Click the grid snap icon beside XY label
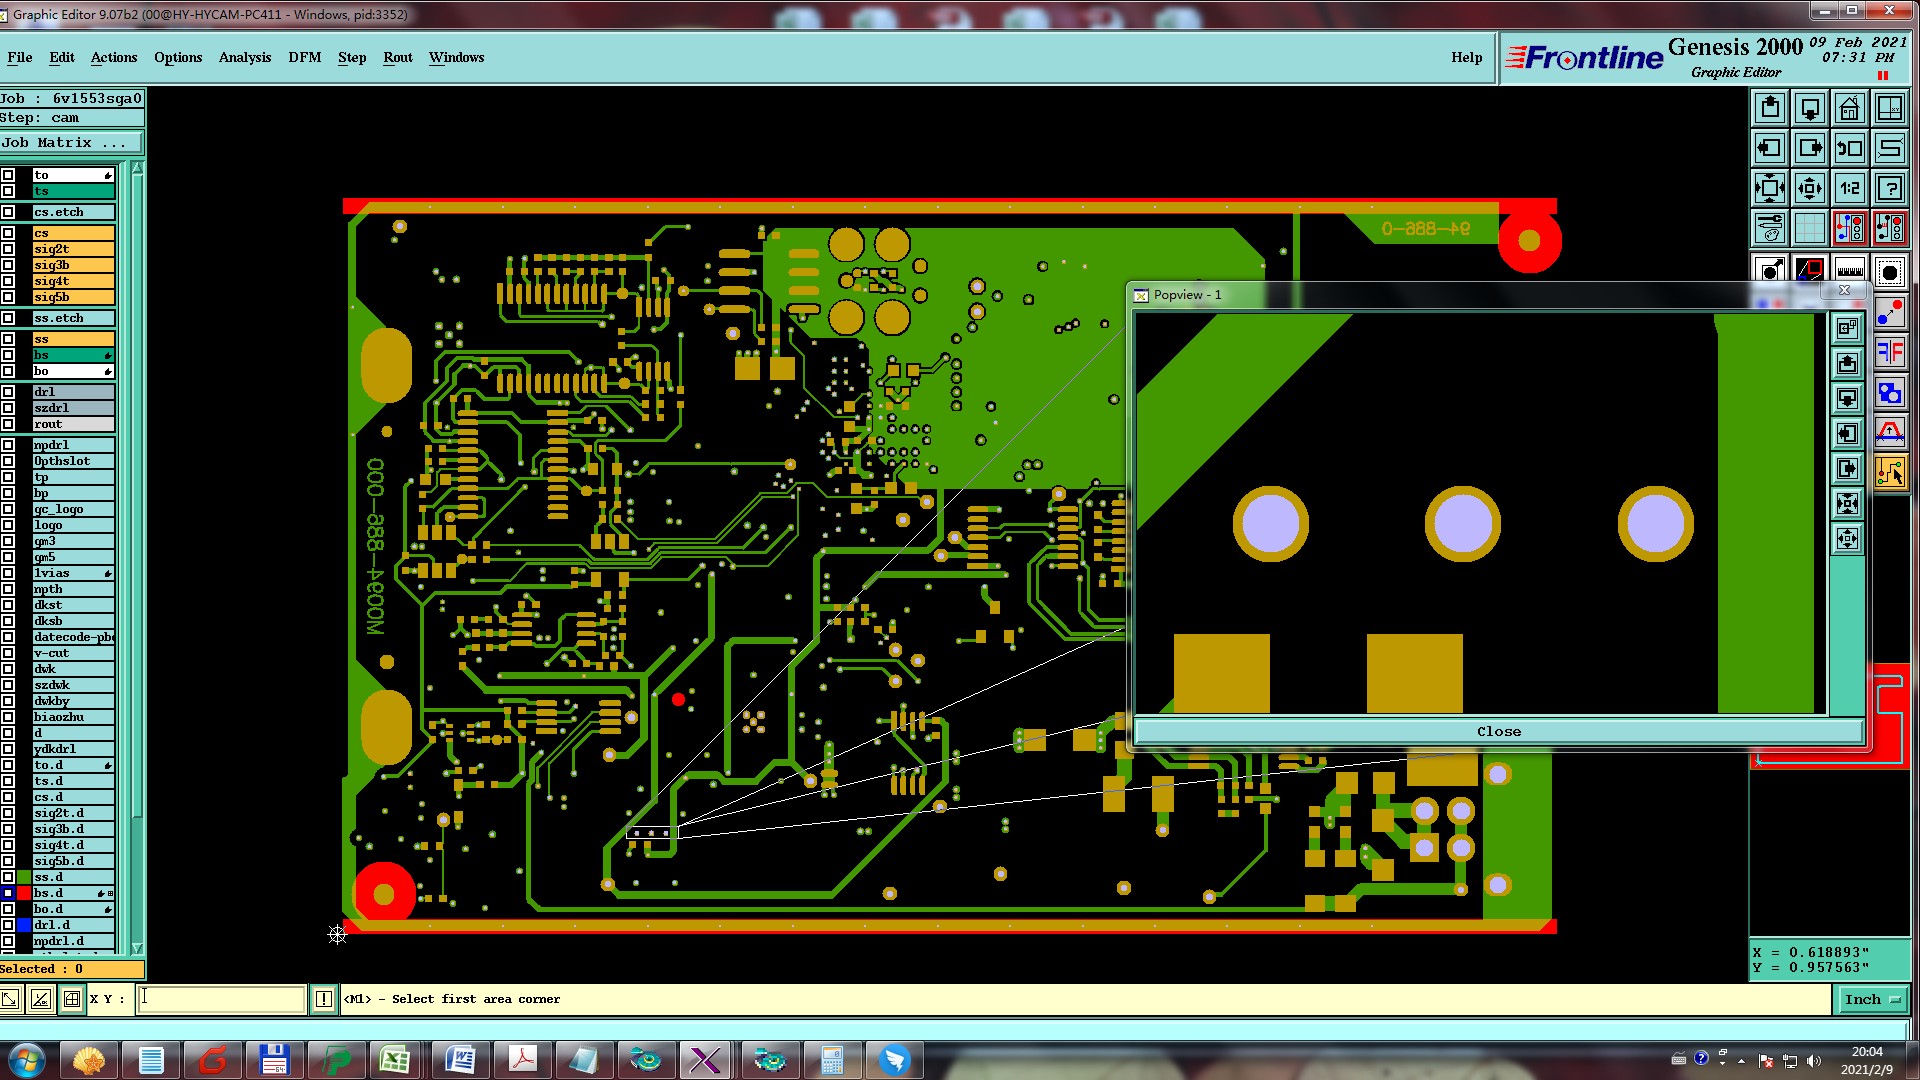 72,998
